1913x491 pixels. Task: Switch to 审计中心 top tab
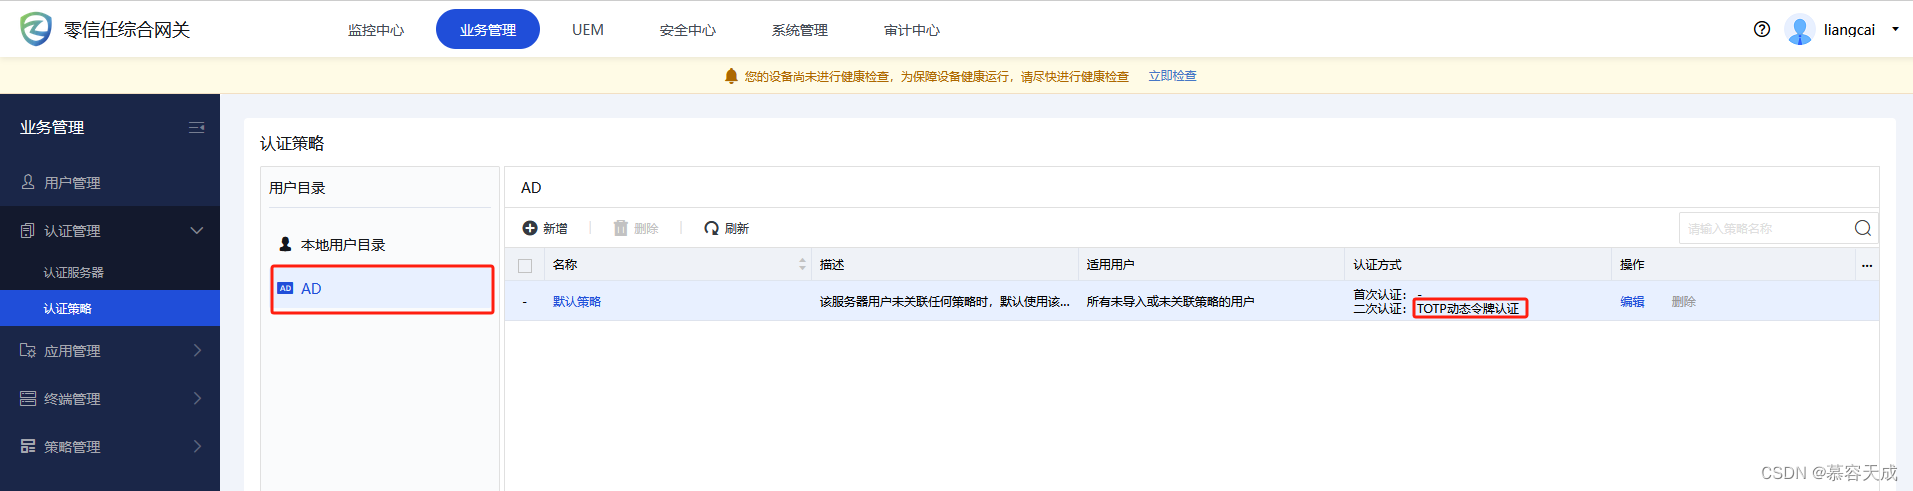[912, 30]
